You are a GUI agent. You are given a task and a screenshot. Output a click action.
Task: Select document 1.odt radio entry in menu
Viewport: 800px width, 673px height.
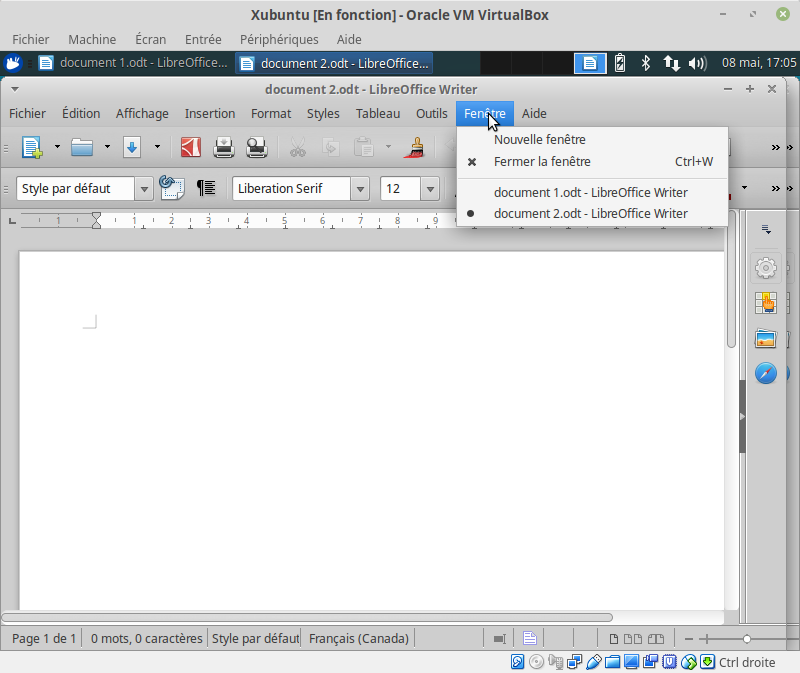[590, 192]
